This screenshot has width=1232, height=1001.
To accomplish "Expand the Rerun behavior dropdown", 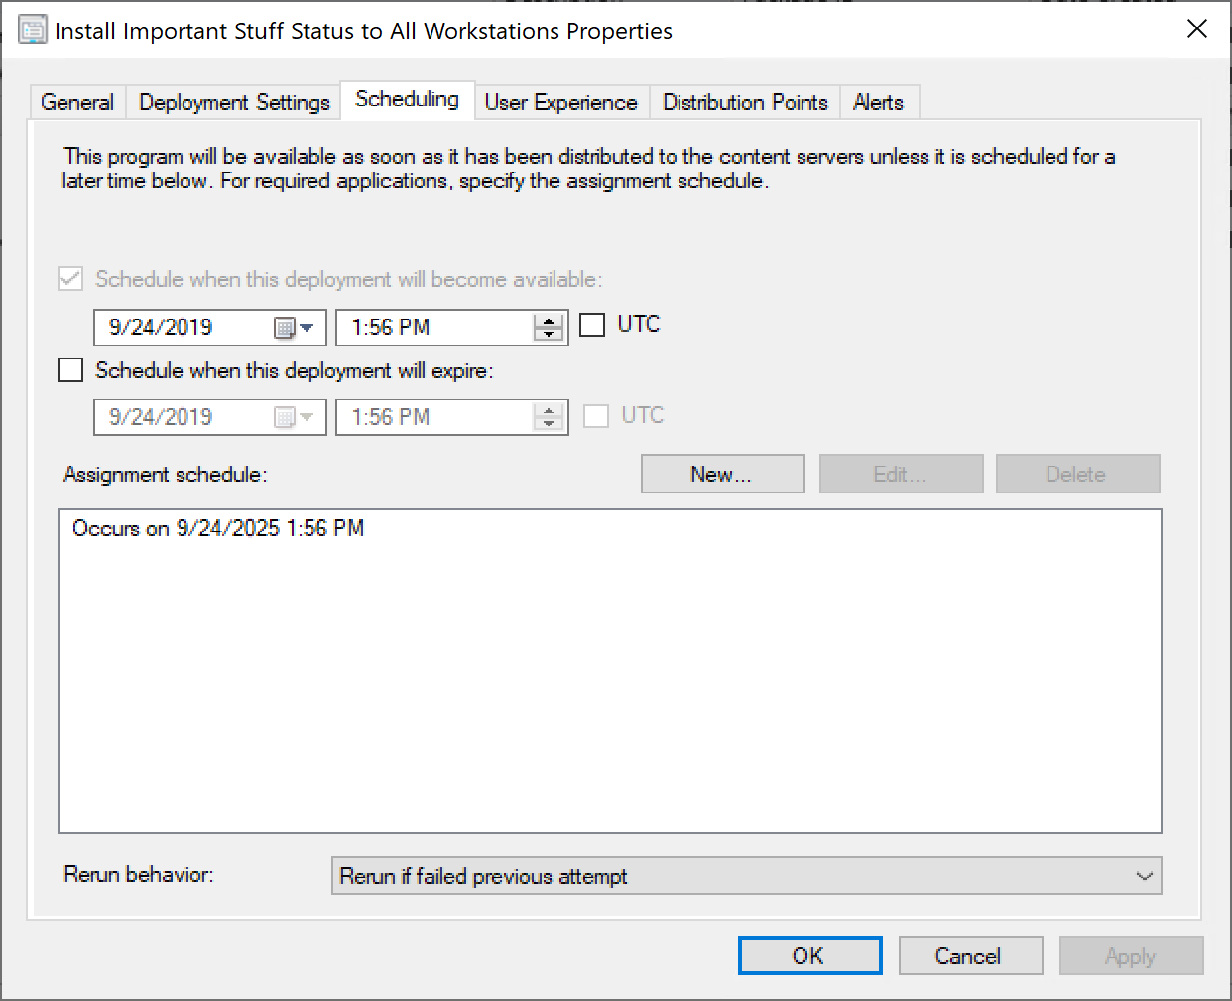I will click(x=1144, y=876).
